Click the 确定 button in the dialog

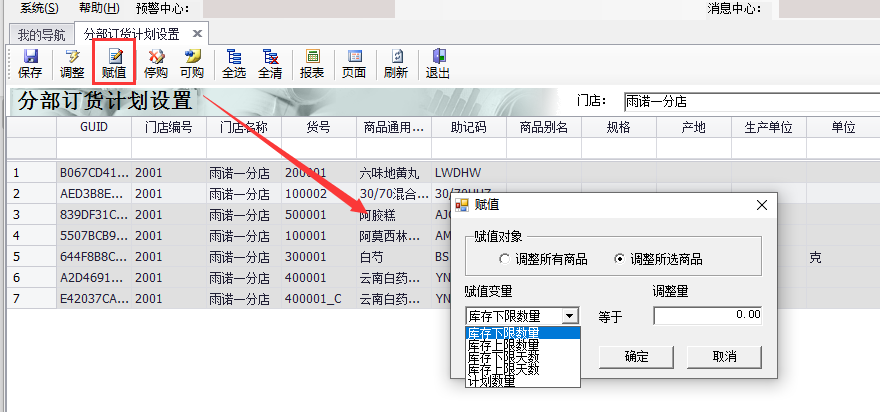point(636,357)
